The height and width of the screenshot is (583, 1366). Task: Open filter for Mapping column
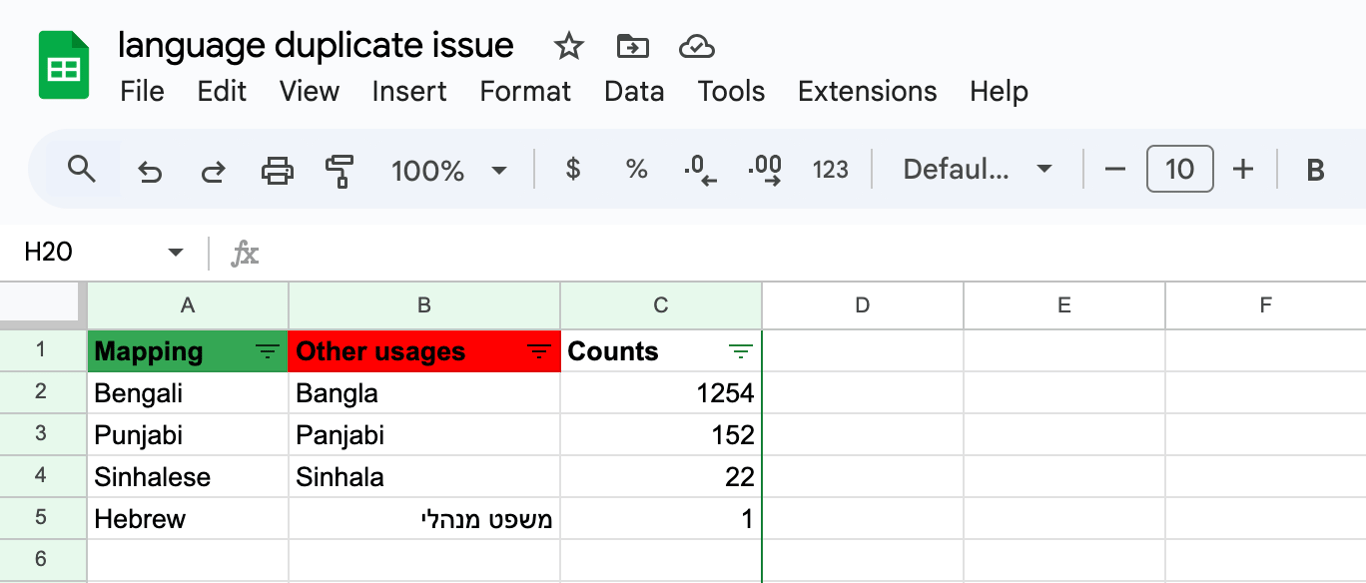tap(268, 351)
